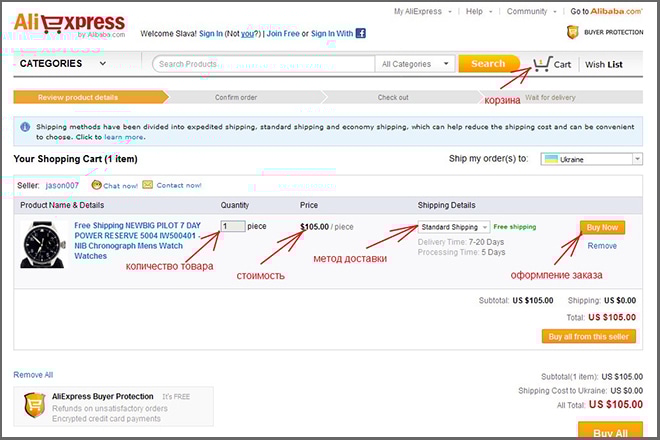The height and width of the screenshot is (440, 660).
Task: Open the Ukraine ship-to country dropdown
Action: click(x=591, y=159)
